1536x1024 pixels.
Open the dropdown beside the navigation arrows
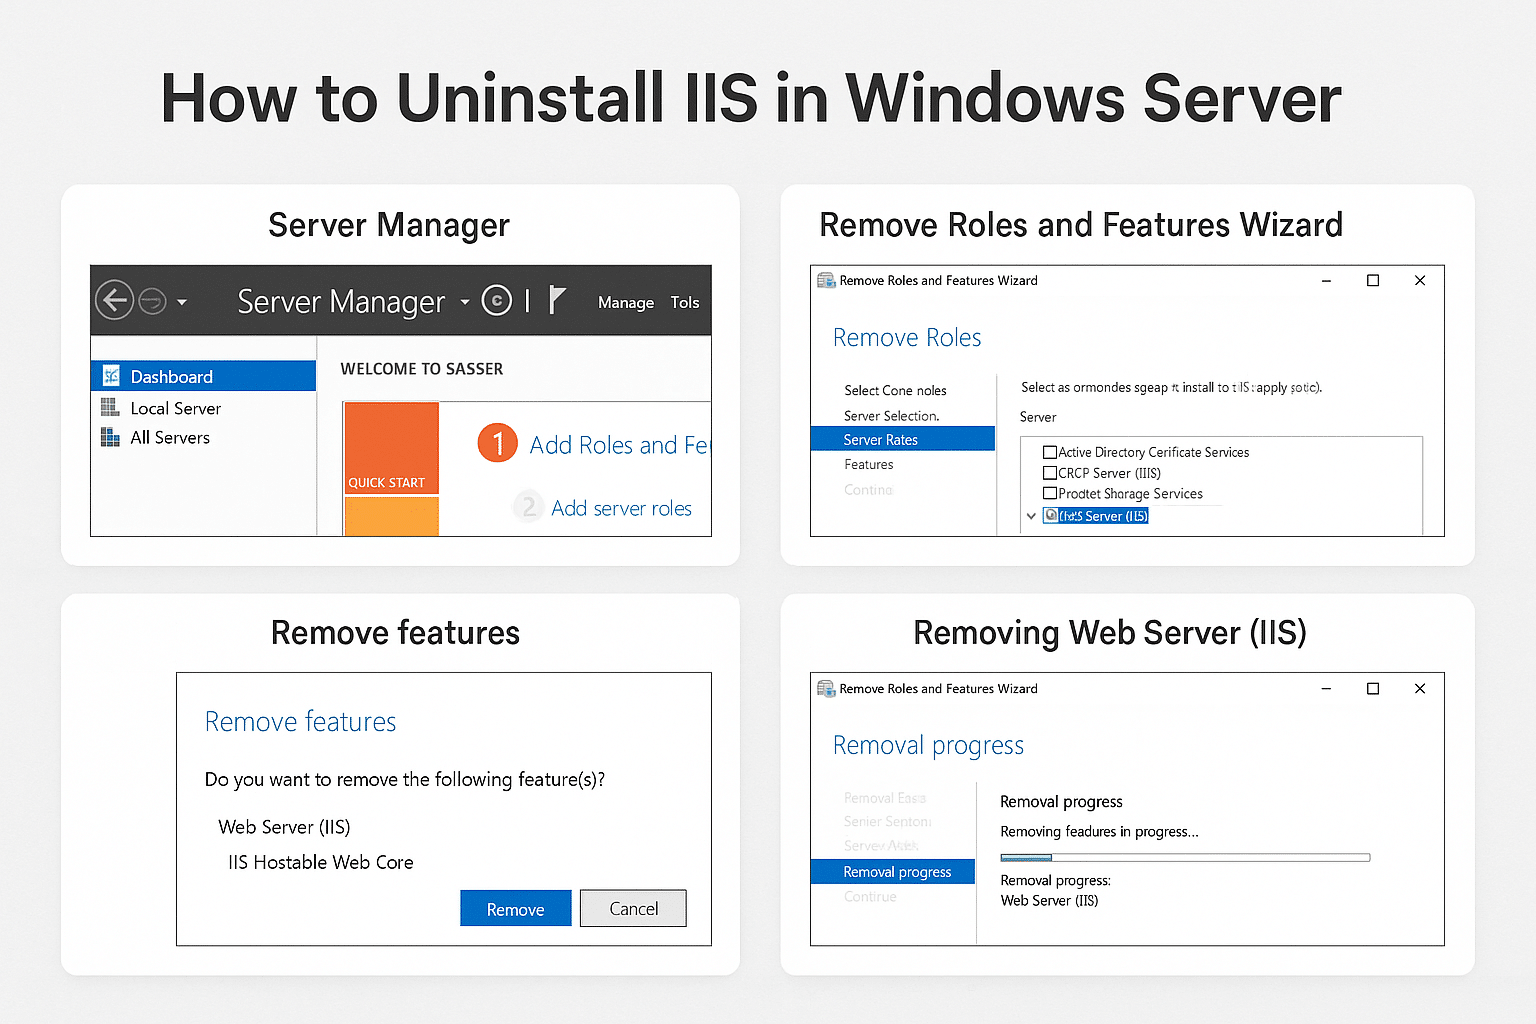pyautogui.click(x=183, y=300)
